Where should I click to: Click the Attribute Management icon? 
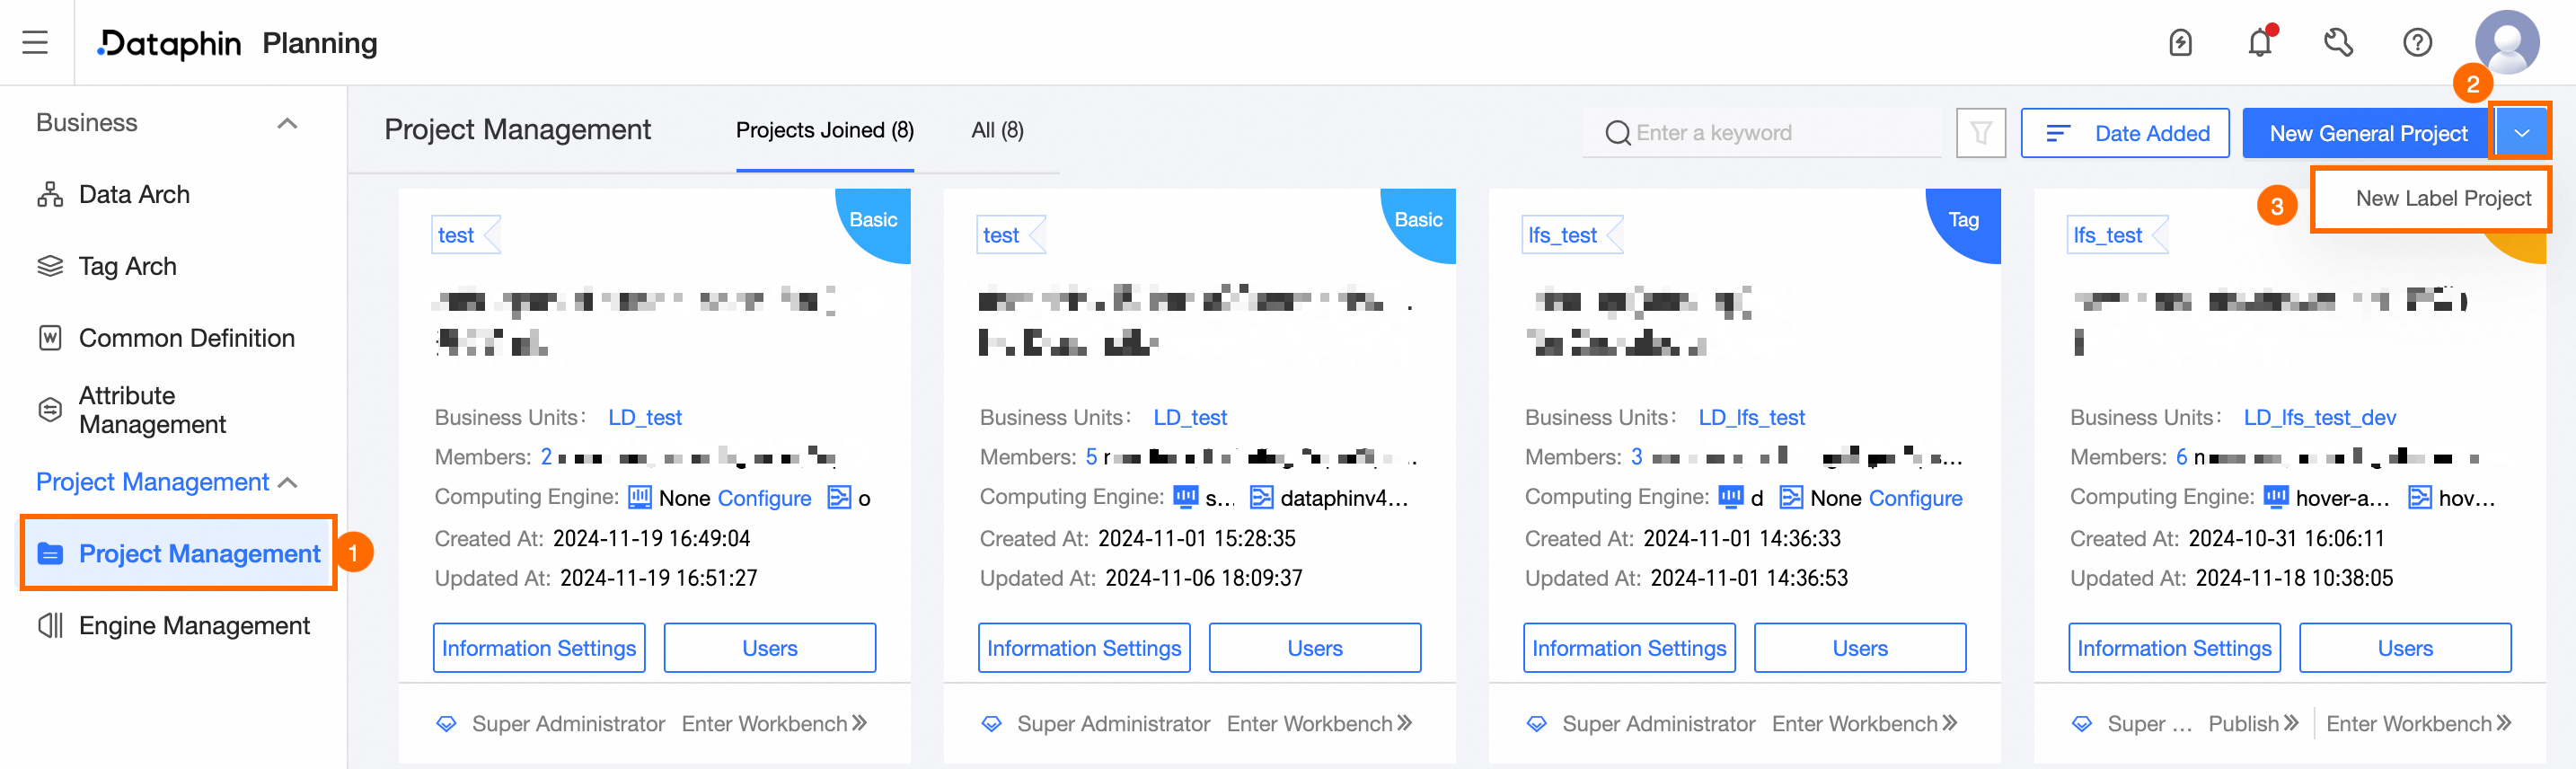pos(50,410)
